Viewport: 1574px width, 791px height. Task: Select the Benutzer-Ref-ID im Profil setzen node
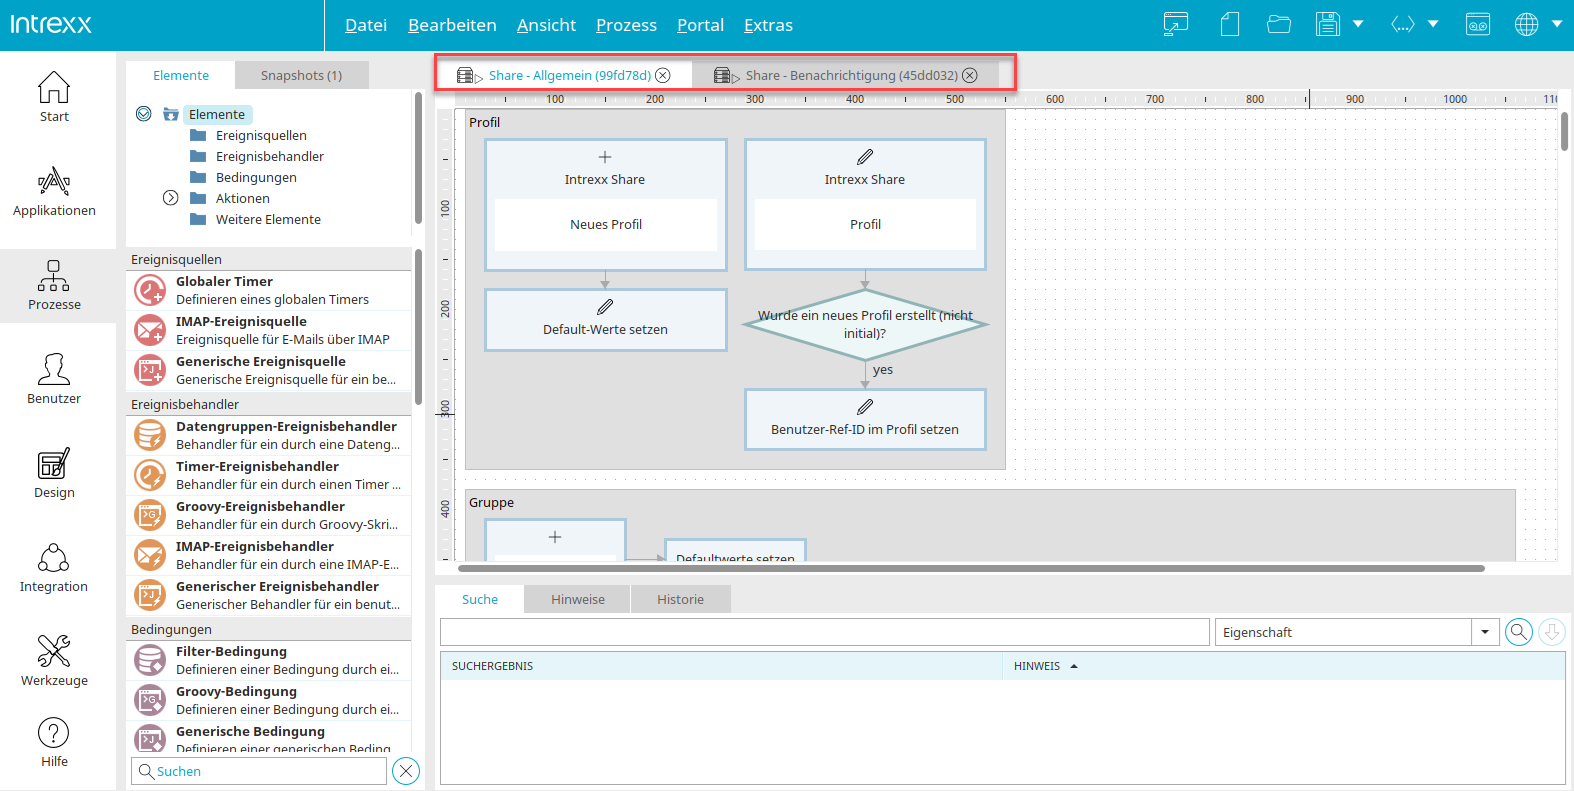tap(865, 419)
